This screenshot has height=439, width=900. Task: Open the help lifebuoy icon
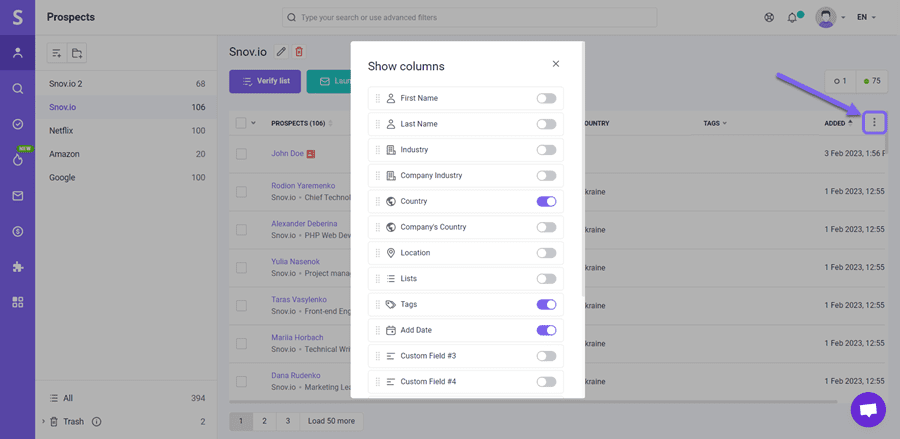tap(769, 17)
